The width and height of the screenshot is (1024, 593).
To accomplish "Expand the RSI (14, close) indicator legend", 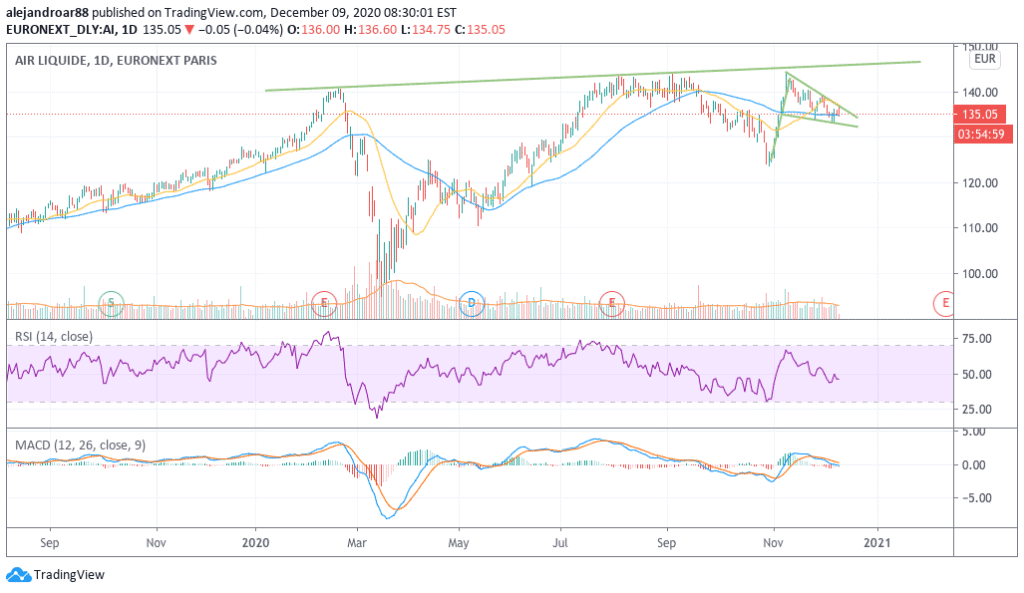I will click(x=52, y=337).
